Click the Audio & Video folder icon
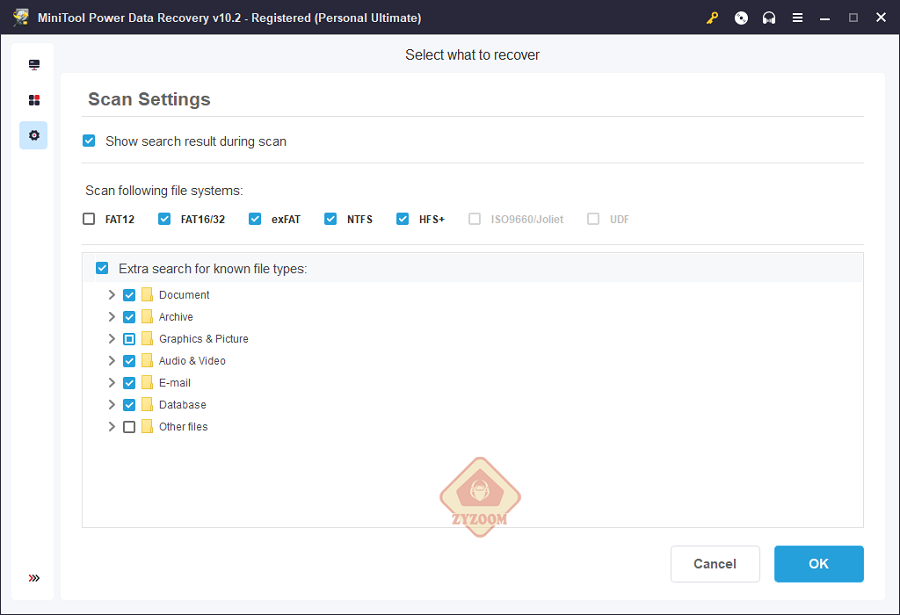This screenshot has height=615, width=900. pyautogui.click(x=147, y=360)
